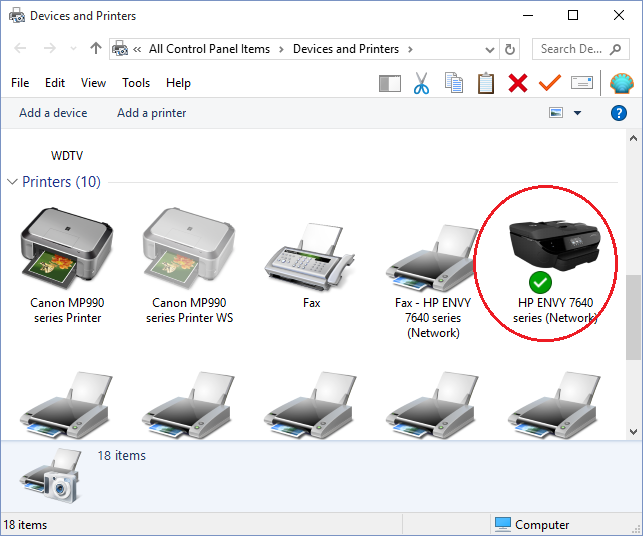
Task: Click All Control Panel Items breadcrumb
Action: point(210,49)
